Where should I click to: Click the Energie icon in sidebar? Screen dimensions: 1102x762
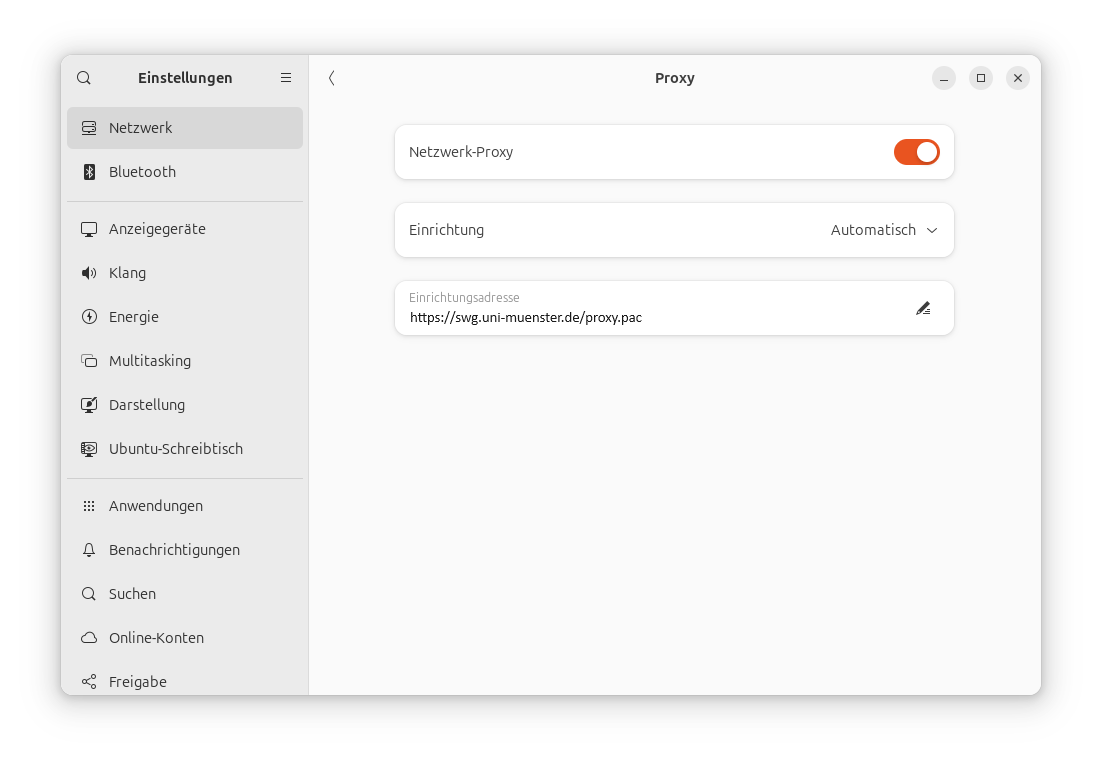89,317
